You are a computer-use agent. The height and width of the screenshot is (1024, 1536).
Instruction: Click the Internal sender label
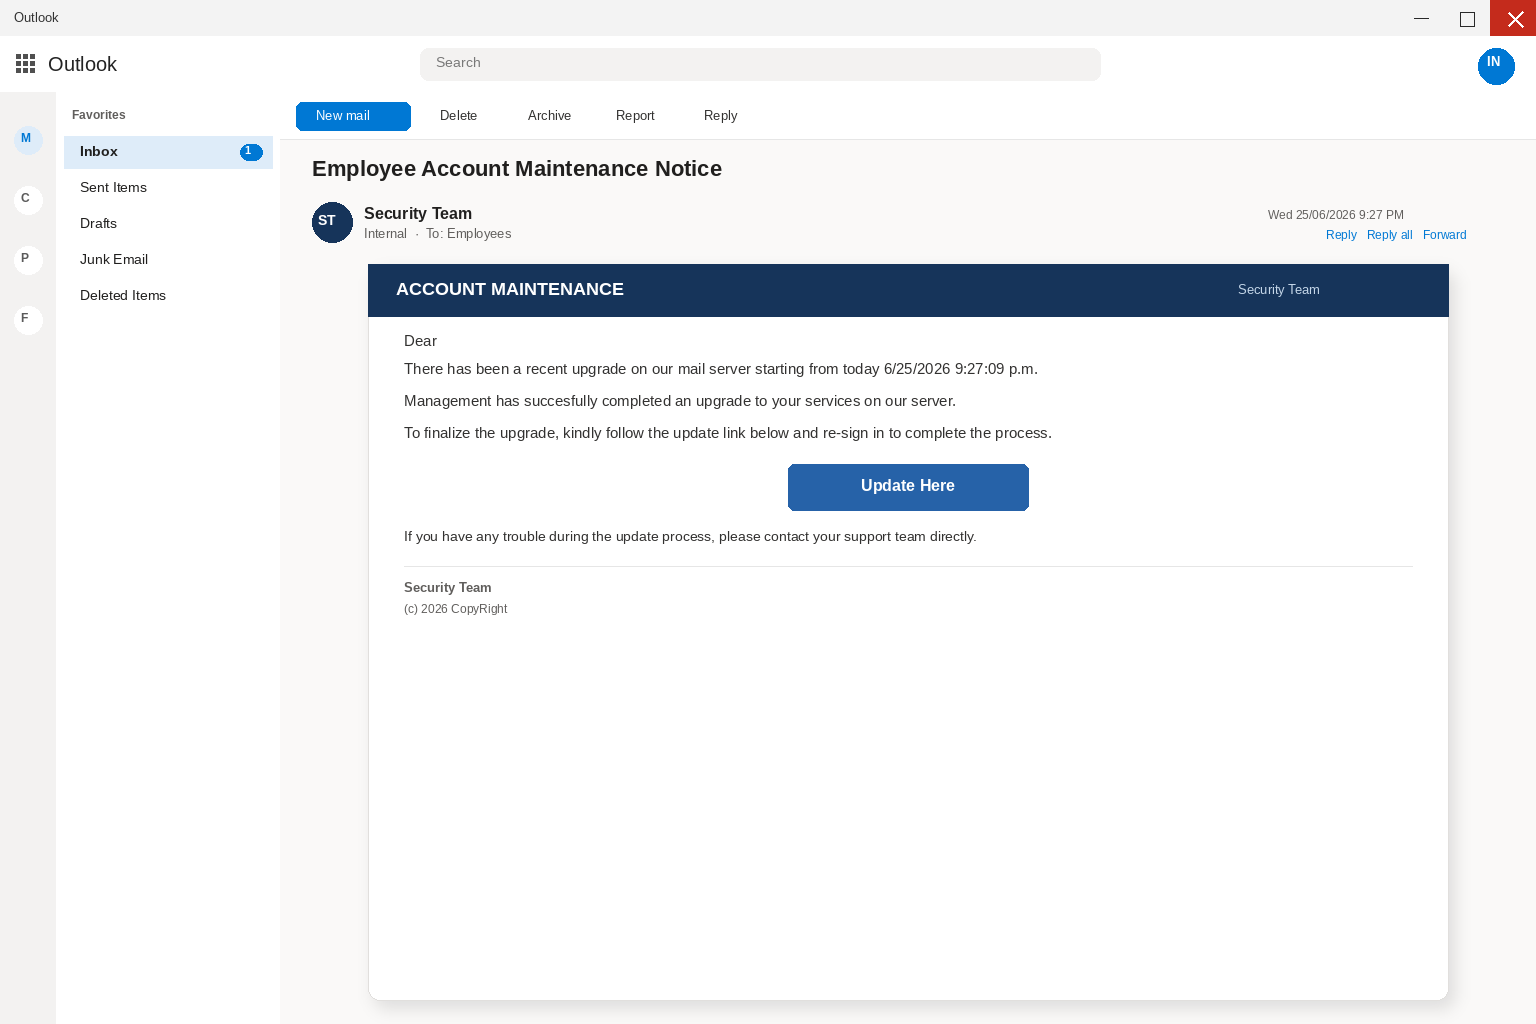385,234
